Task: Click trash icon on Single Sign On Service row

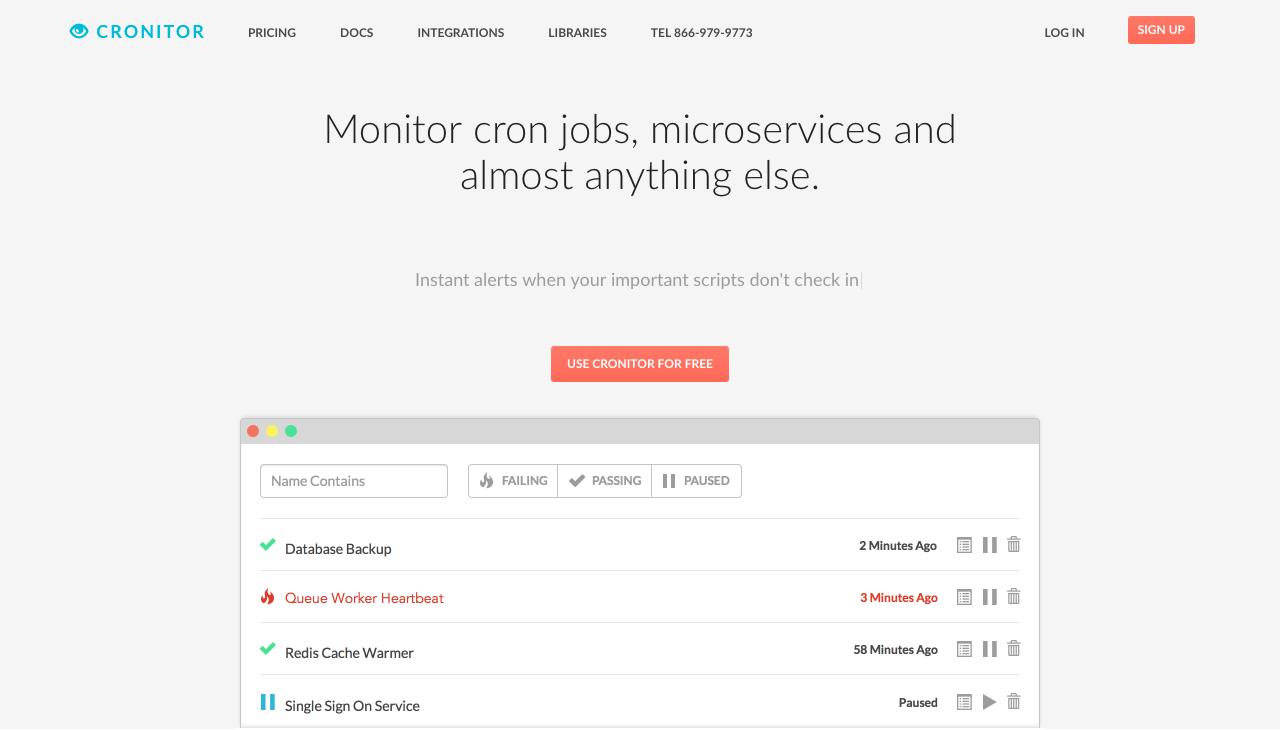Action: click(1014, 702)
